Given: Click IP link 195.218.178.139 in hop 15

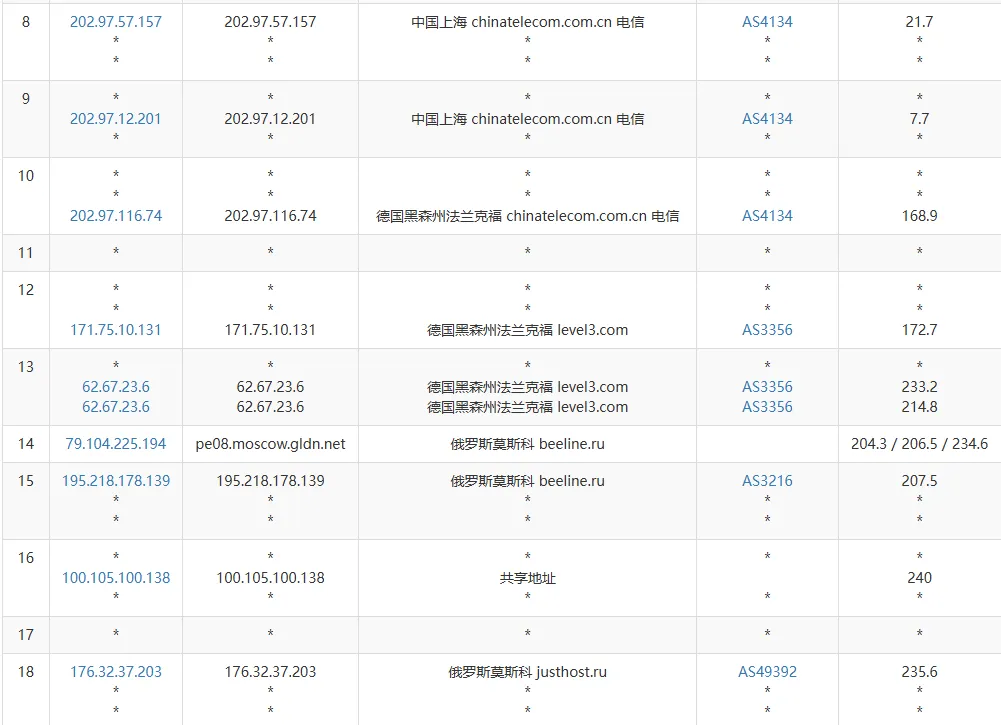Looking at the screenshot, I should (x=116, y=481).
